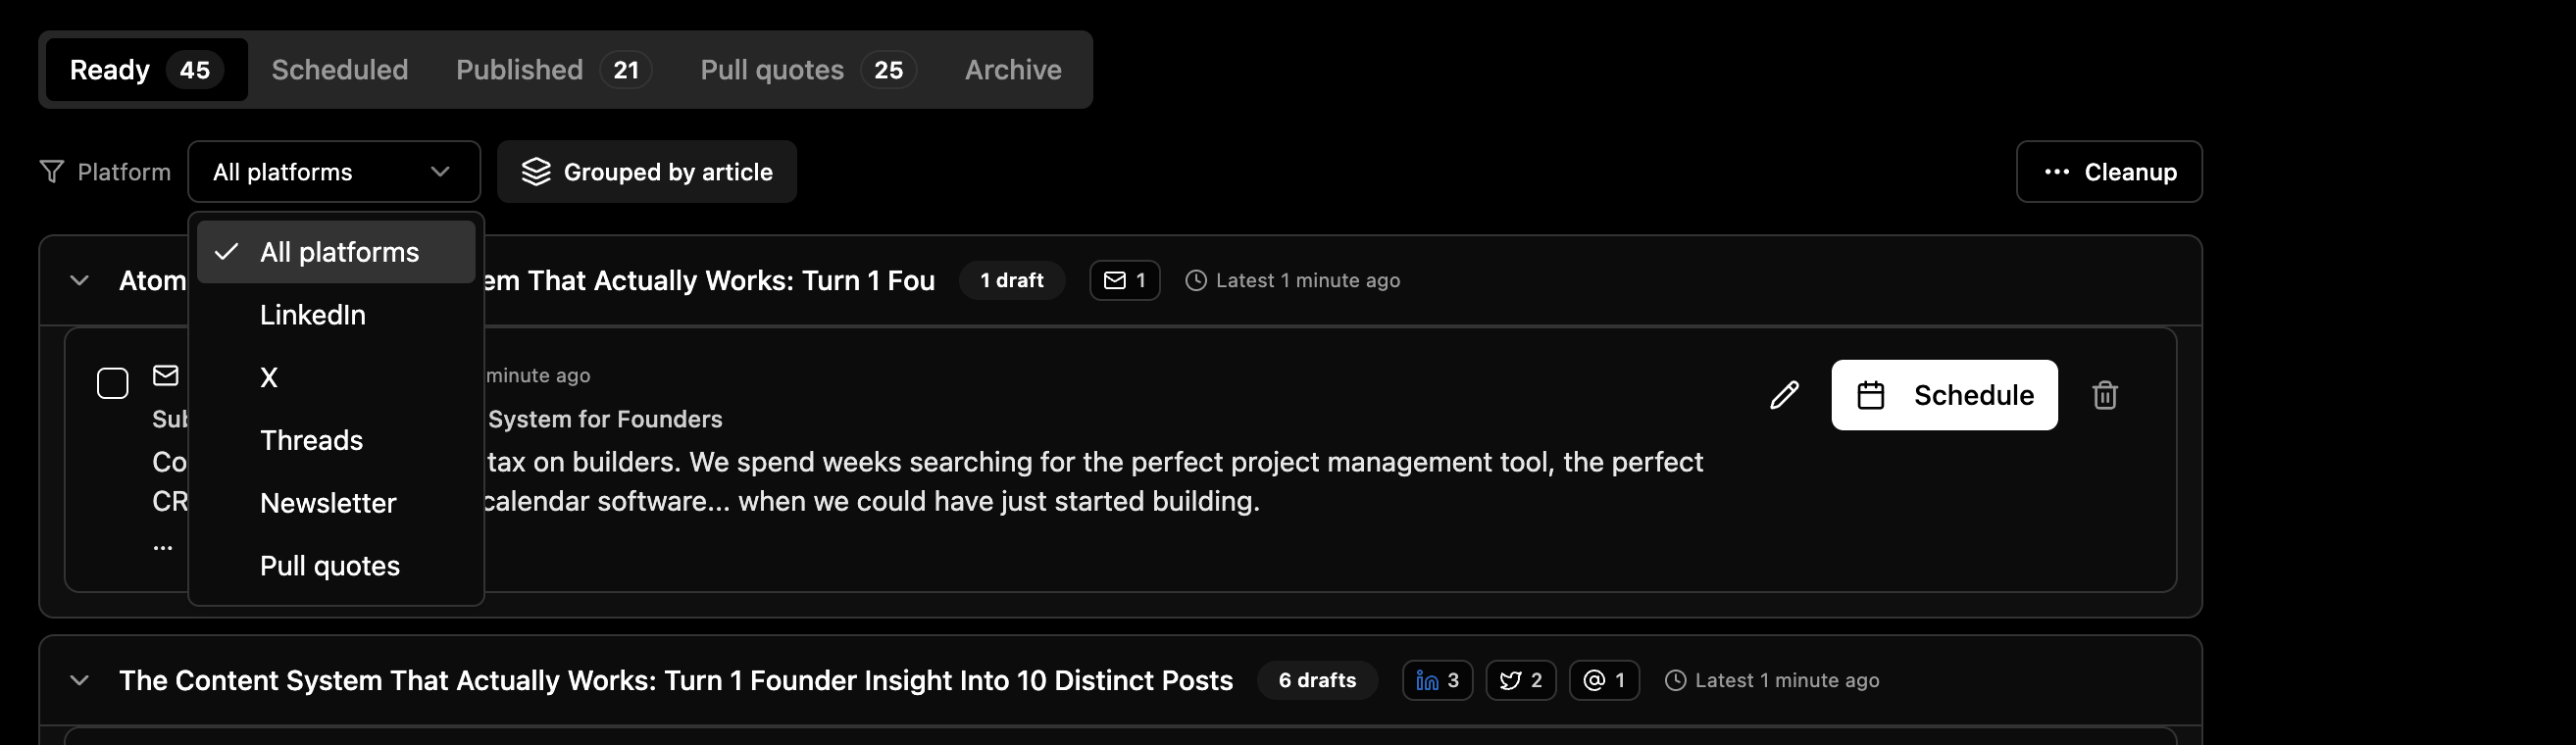Click "System for Founders" subject line
Image resolution: width=2576 pixels, height=745 pixels.
coord(605,419)
